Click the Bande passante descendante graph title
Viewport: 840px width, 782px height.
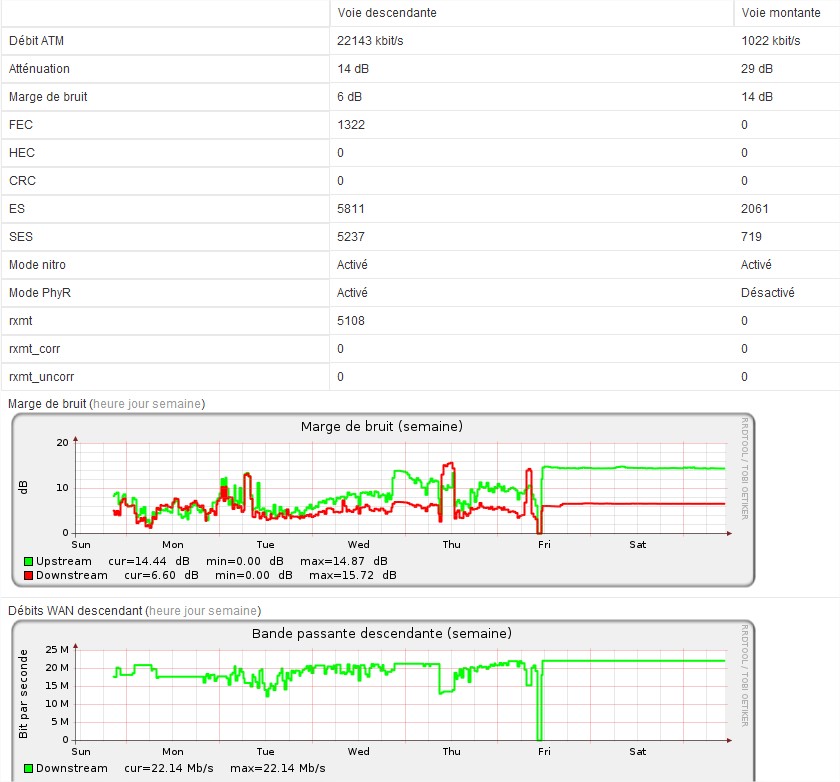point(381,633)
